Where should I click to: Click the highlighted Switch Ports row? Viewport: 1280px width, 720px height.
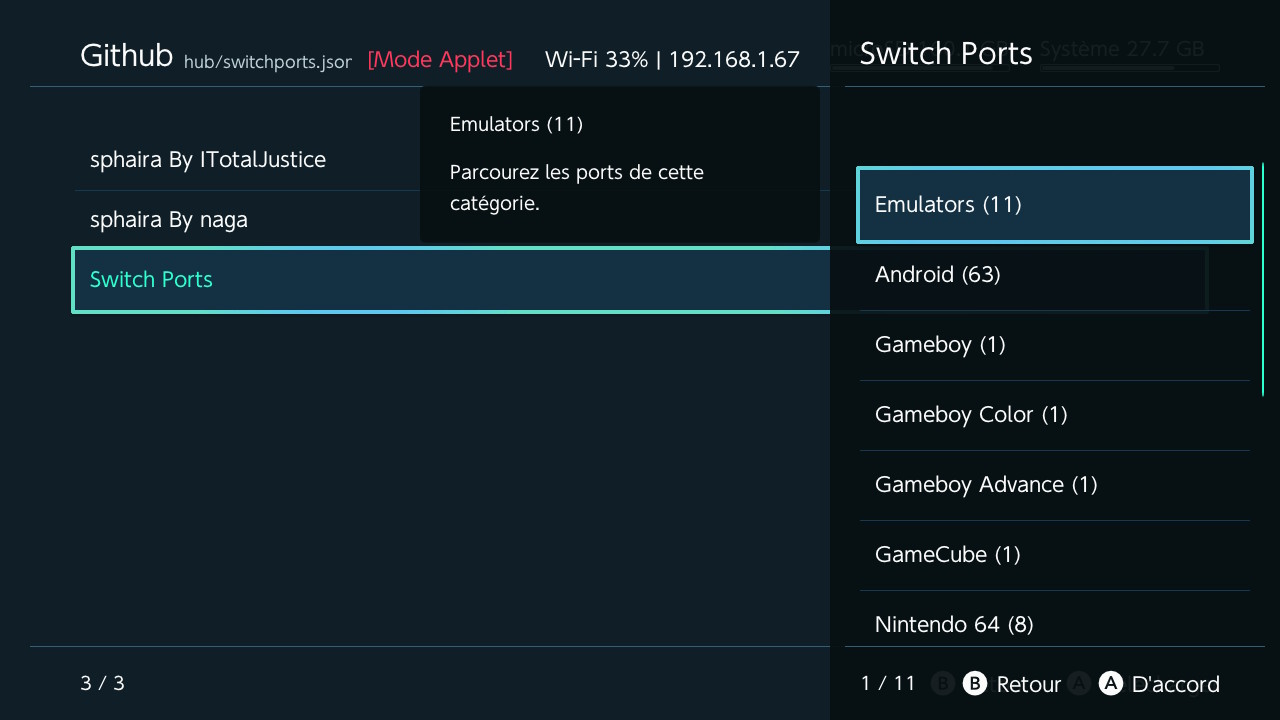451,280
